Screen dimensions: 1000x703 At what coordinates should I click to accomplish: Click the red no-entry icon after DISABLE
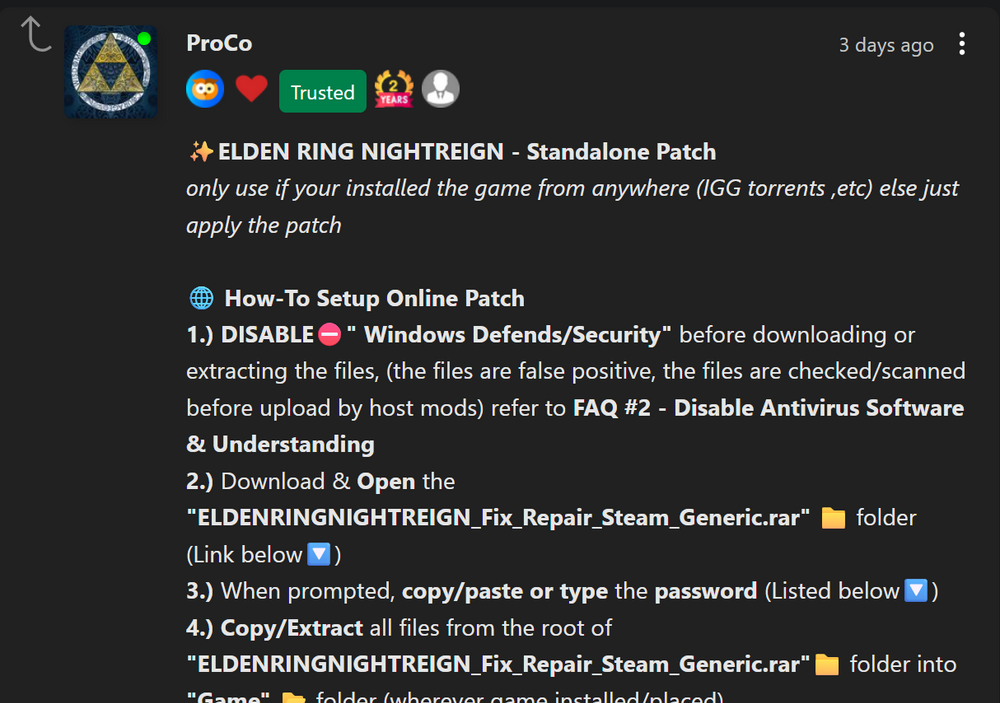(330, 334)
